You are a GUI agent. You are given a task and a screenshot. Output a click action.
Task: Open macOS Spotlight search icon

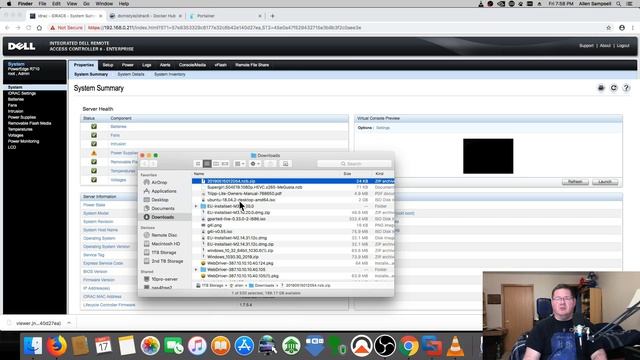[x=619, y=4]
